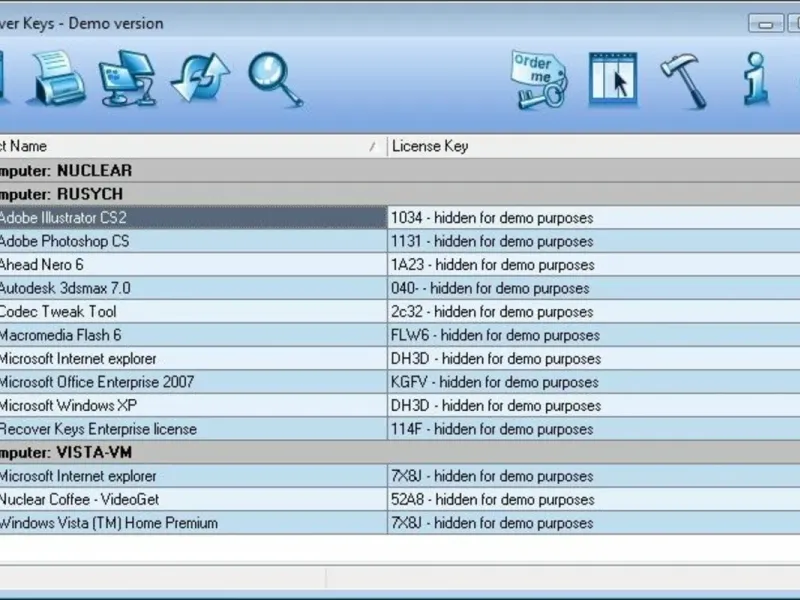The image size is (800, 600).
Task: Click the '52A8 - hidden' license key cell
Action: pyautogui.click(x=594, y=499)
